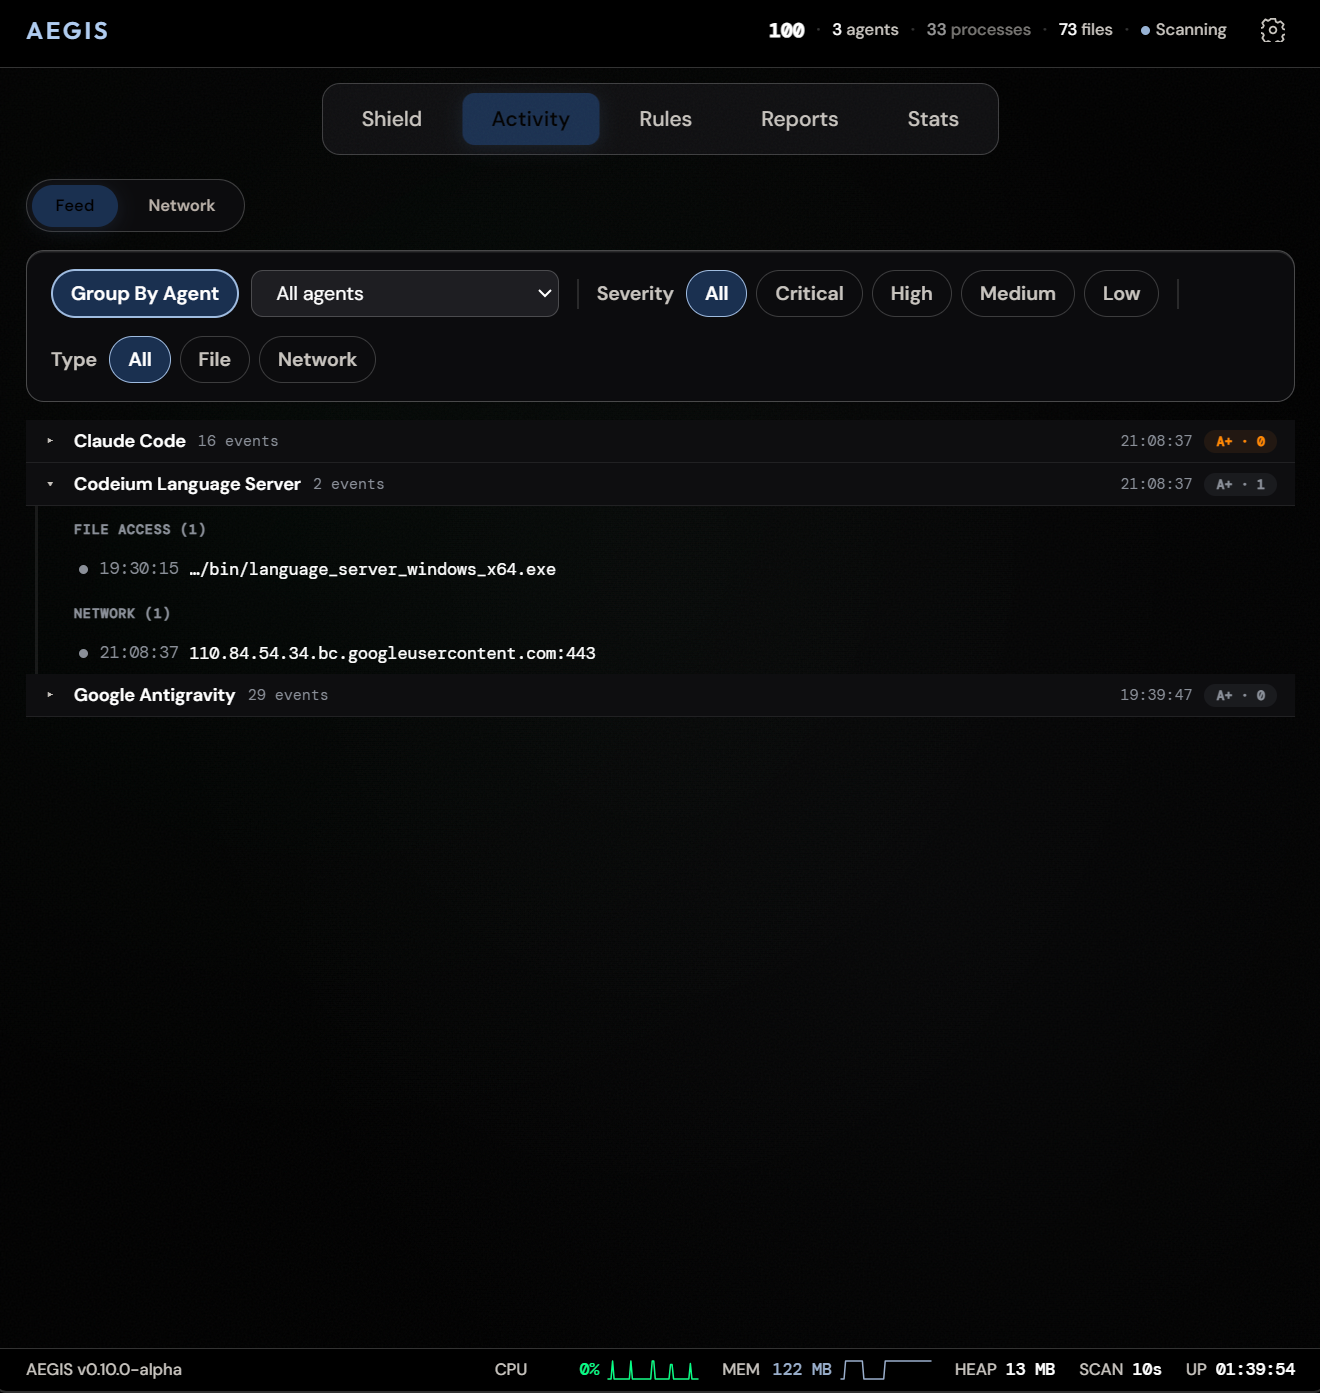
Task: Switch to the Network view toggle
Action: 181,206
